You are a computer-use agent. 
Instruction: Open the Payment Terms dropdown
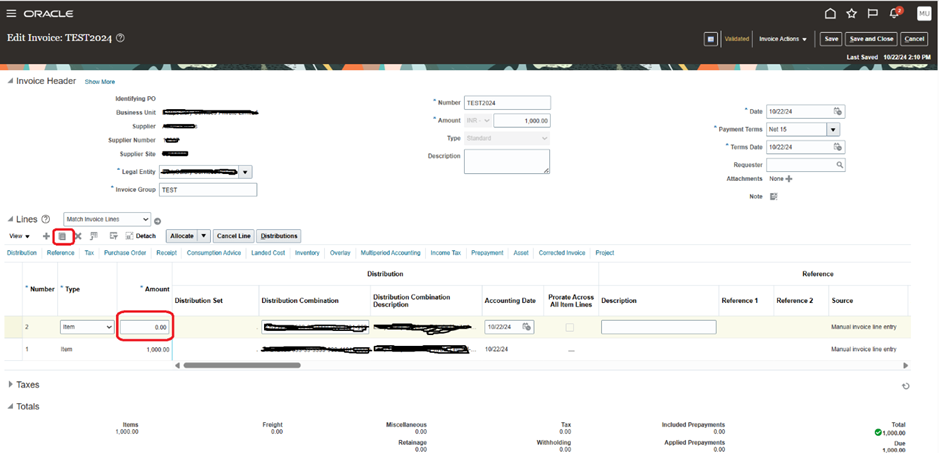coord(832,129)
